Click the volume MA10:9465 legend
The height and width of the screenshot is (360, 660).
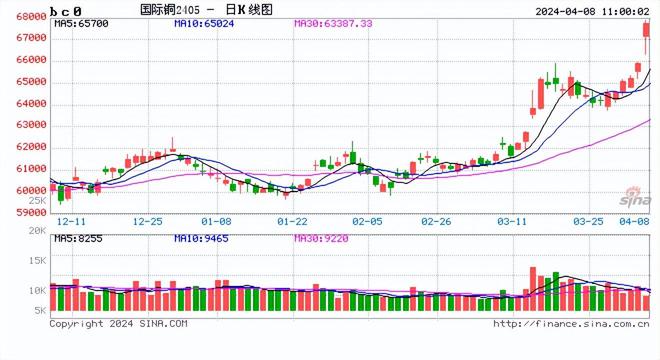201,239
